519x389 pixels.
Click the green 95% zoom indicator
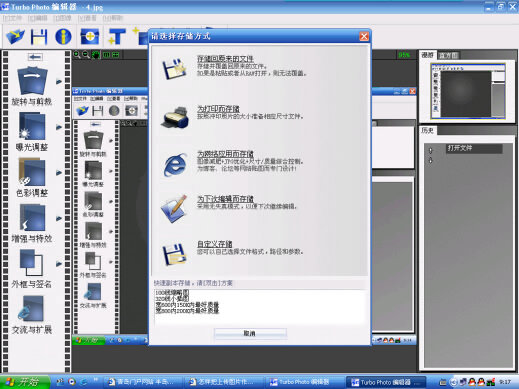pos(404,55)
